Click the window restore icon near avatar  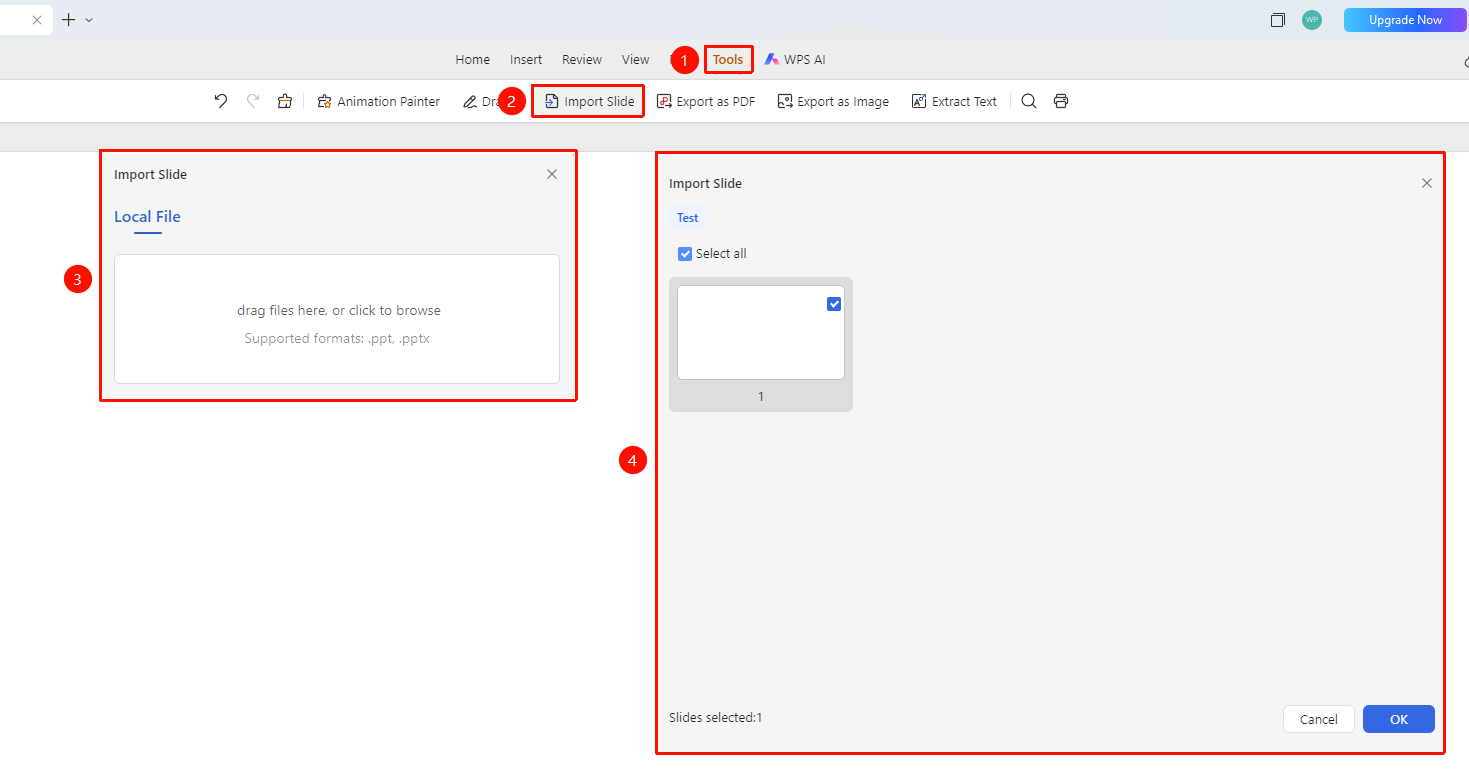[1277, 20]
